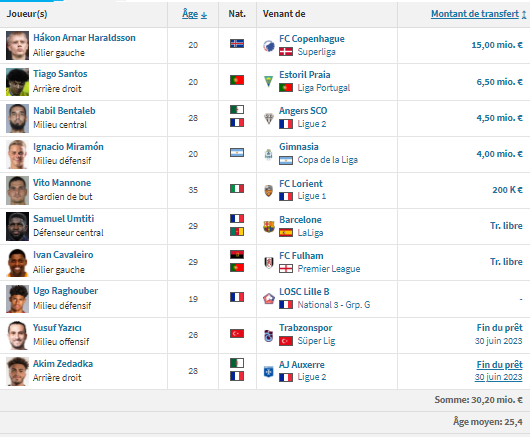Click Nabil Bentaleb's portrait thumbnail
This screenshot has height=437, width=530.
(x=17, y=118)
